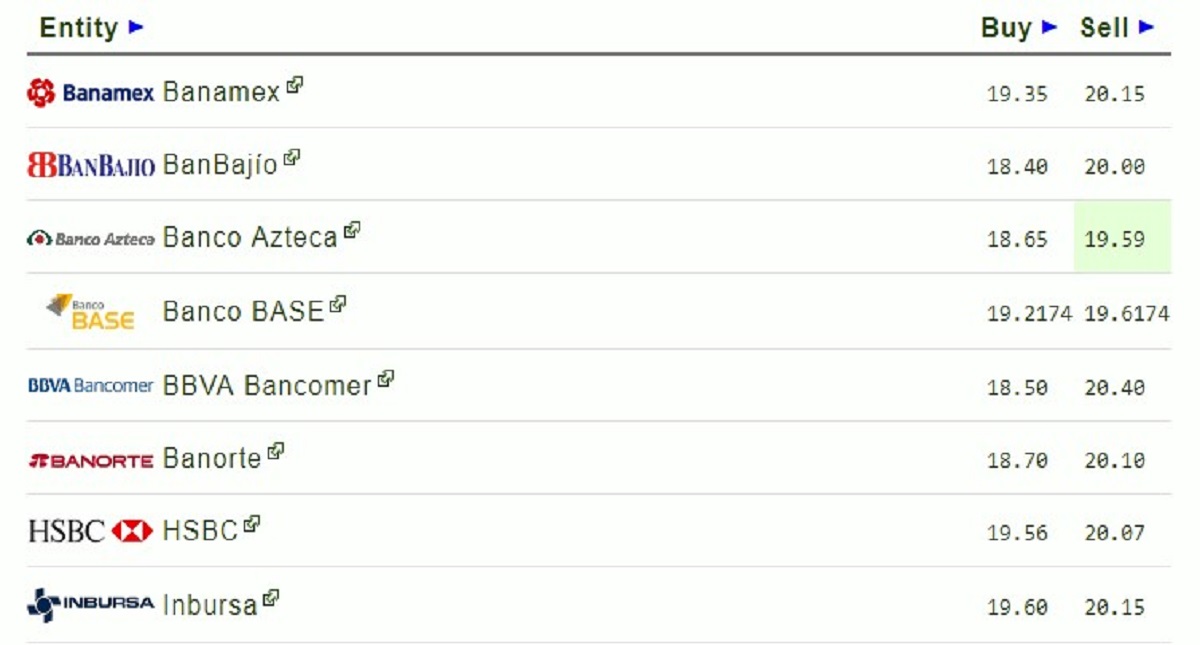Screen dimensions: 1200x645
Task: Click the Banco BASE external link icon
Action: pyautogui.click(x=338, y=304)
